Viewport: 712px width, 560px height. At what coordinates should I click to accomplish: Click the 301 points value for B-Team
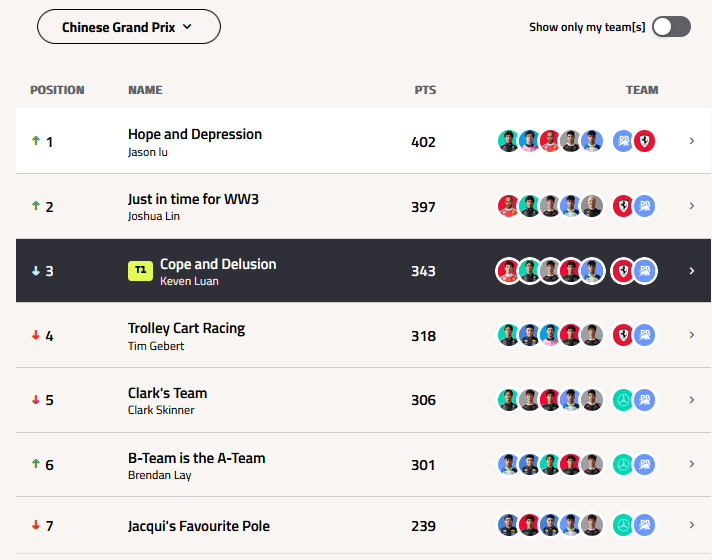423,464
